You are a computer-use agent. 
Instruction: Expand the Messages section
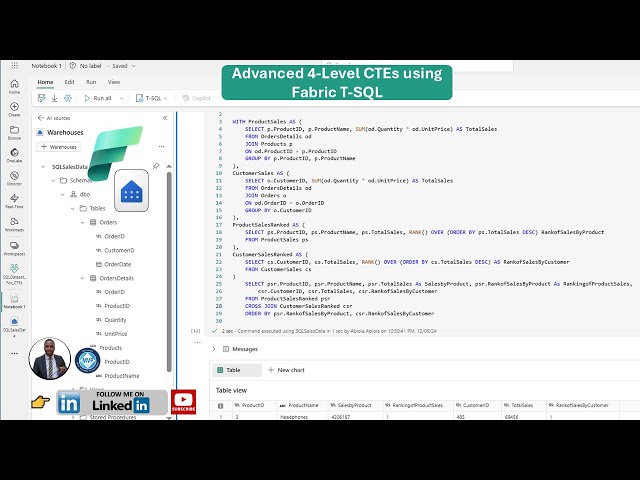(x=213, y=349)
